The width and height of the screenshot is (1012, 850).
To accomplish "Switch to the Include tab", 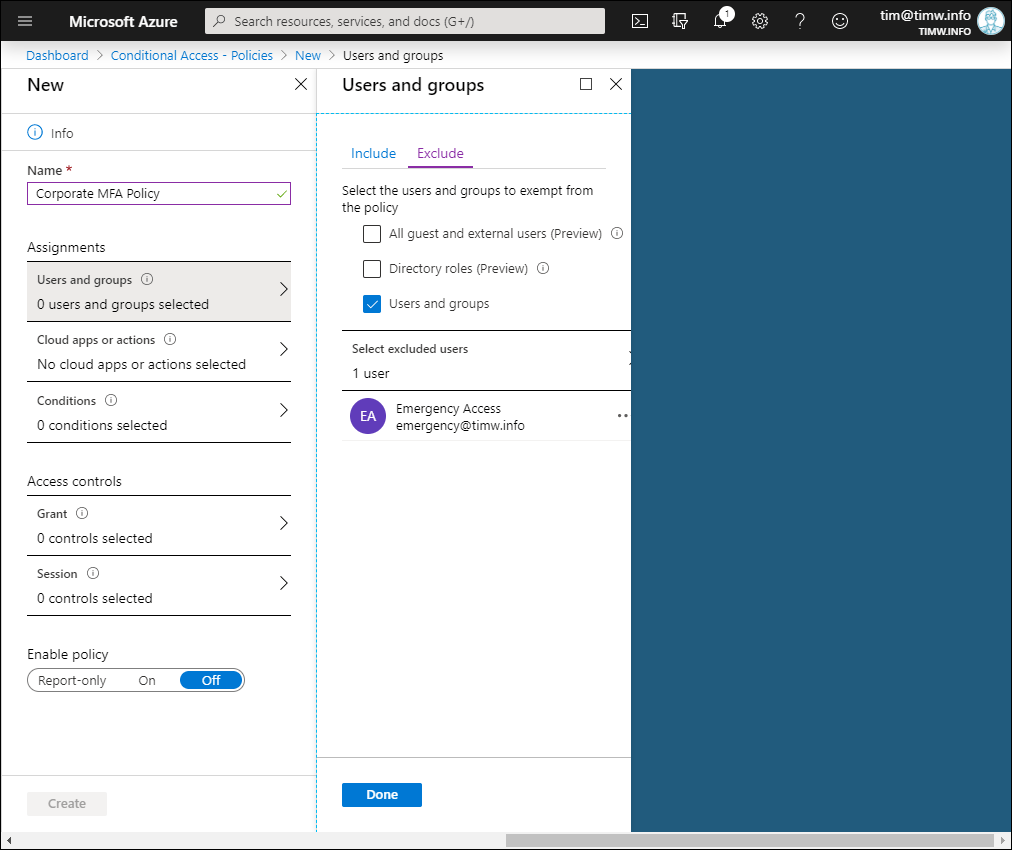I will tap(373, 153).
